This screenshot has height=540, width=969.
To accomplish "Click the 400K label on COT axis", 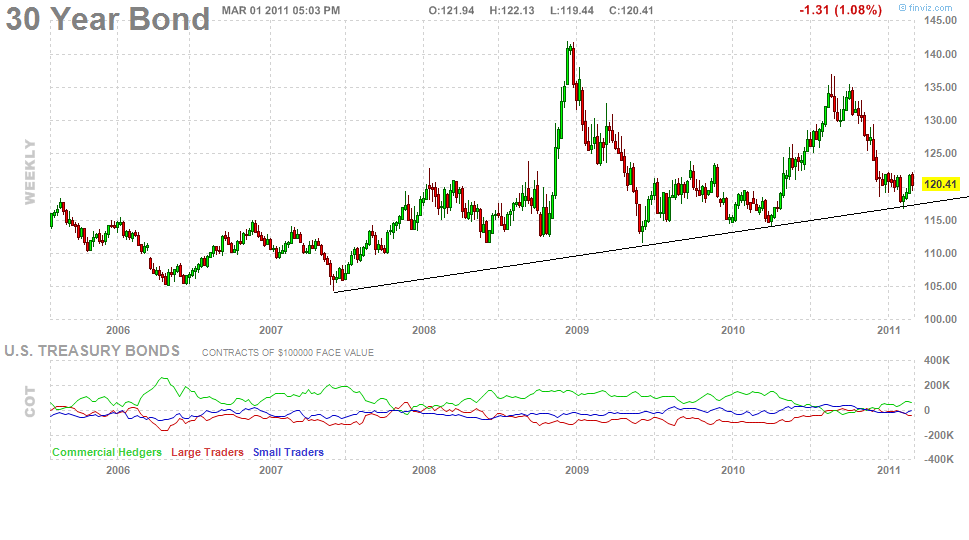I will [x=936, y=360].
